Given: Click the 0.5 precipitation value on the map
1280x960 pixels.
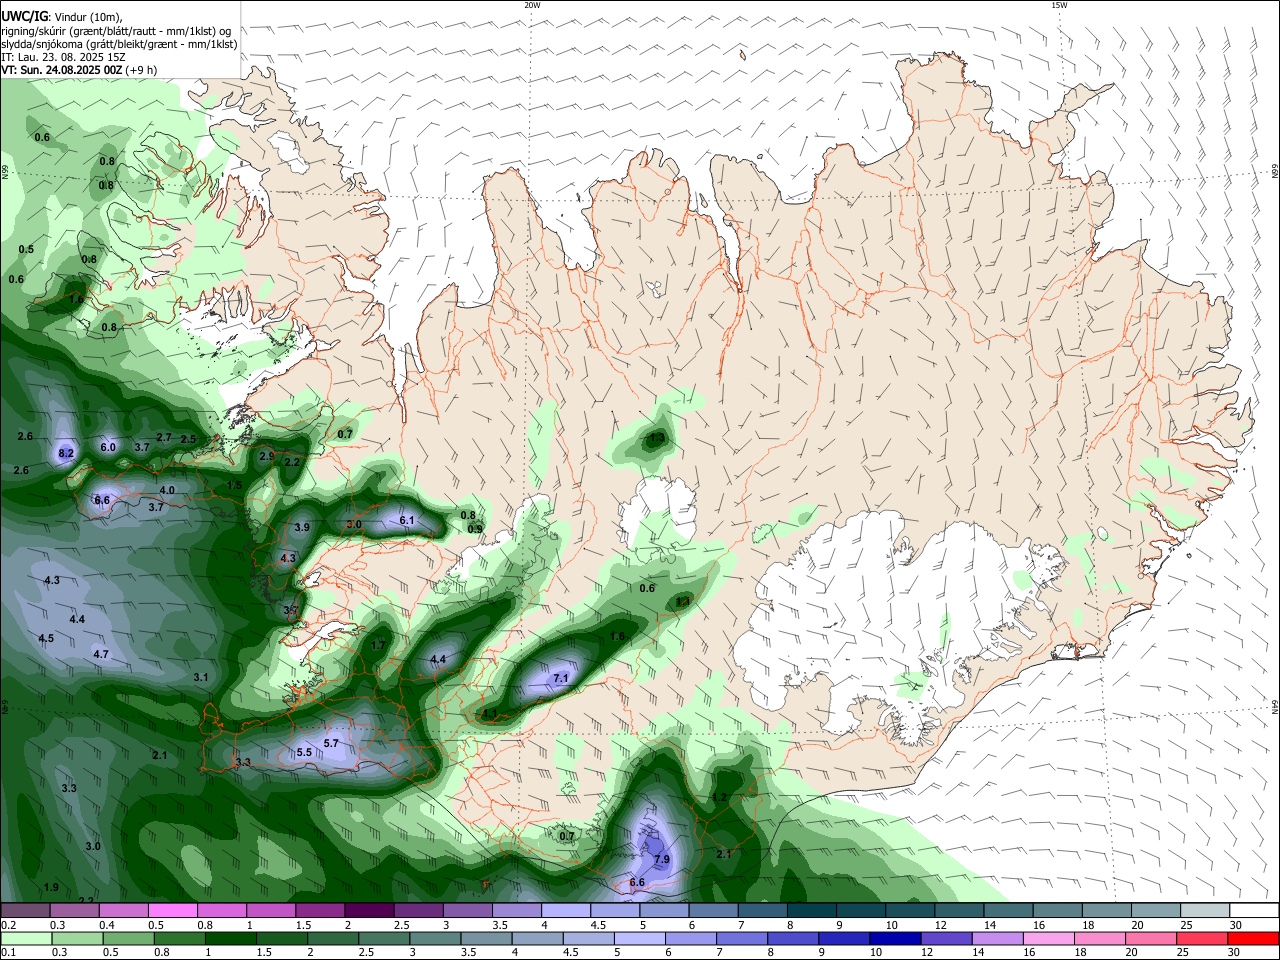Looking at the screenshot, I should pyautogui.click(x=26, y=249).
